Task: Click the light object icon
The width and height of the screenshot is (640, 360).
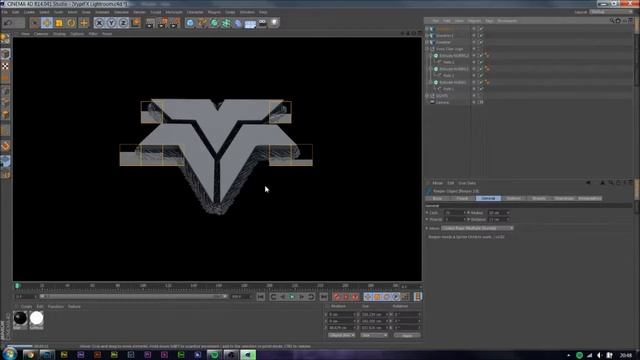Action: point(274,23)
